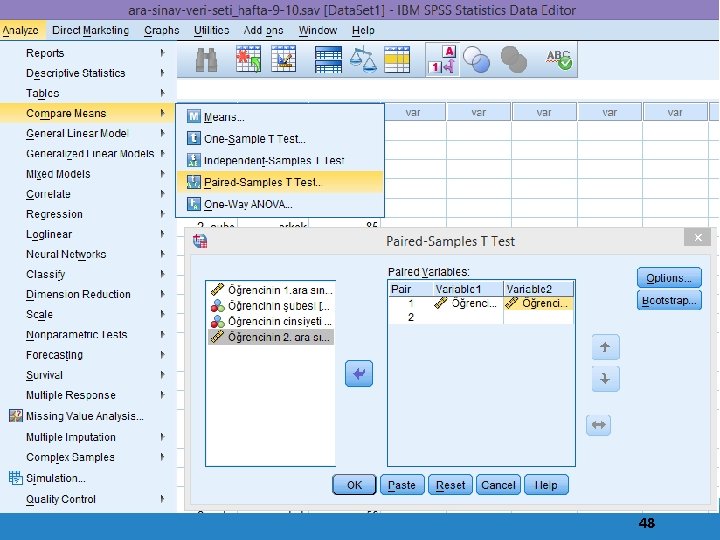Open the Bootstrap dialog button

pyautogui.click(x=669, y=300)
